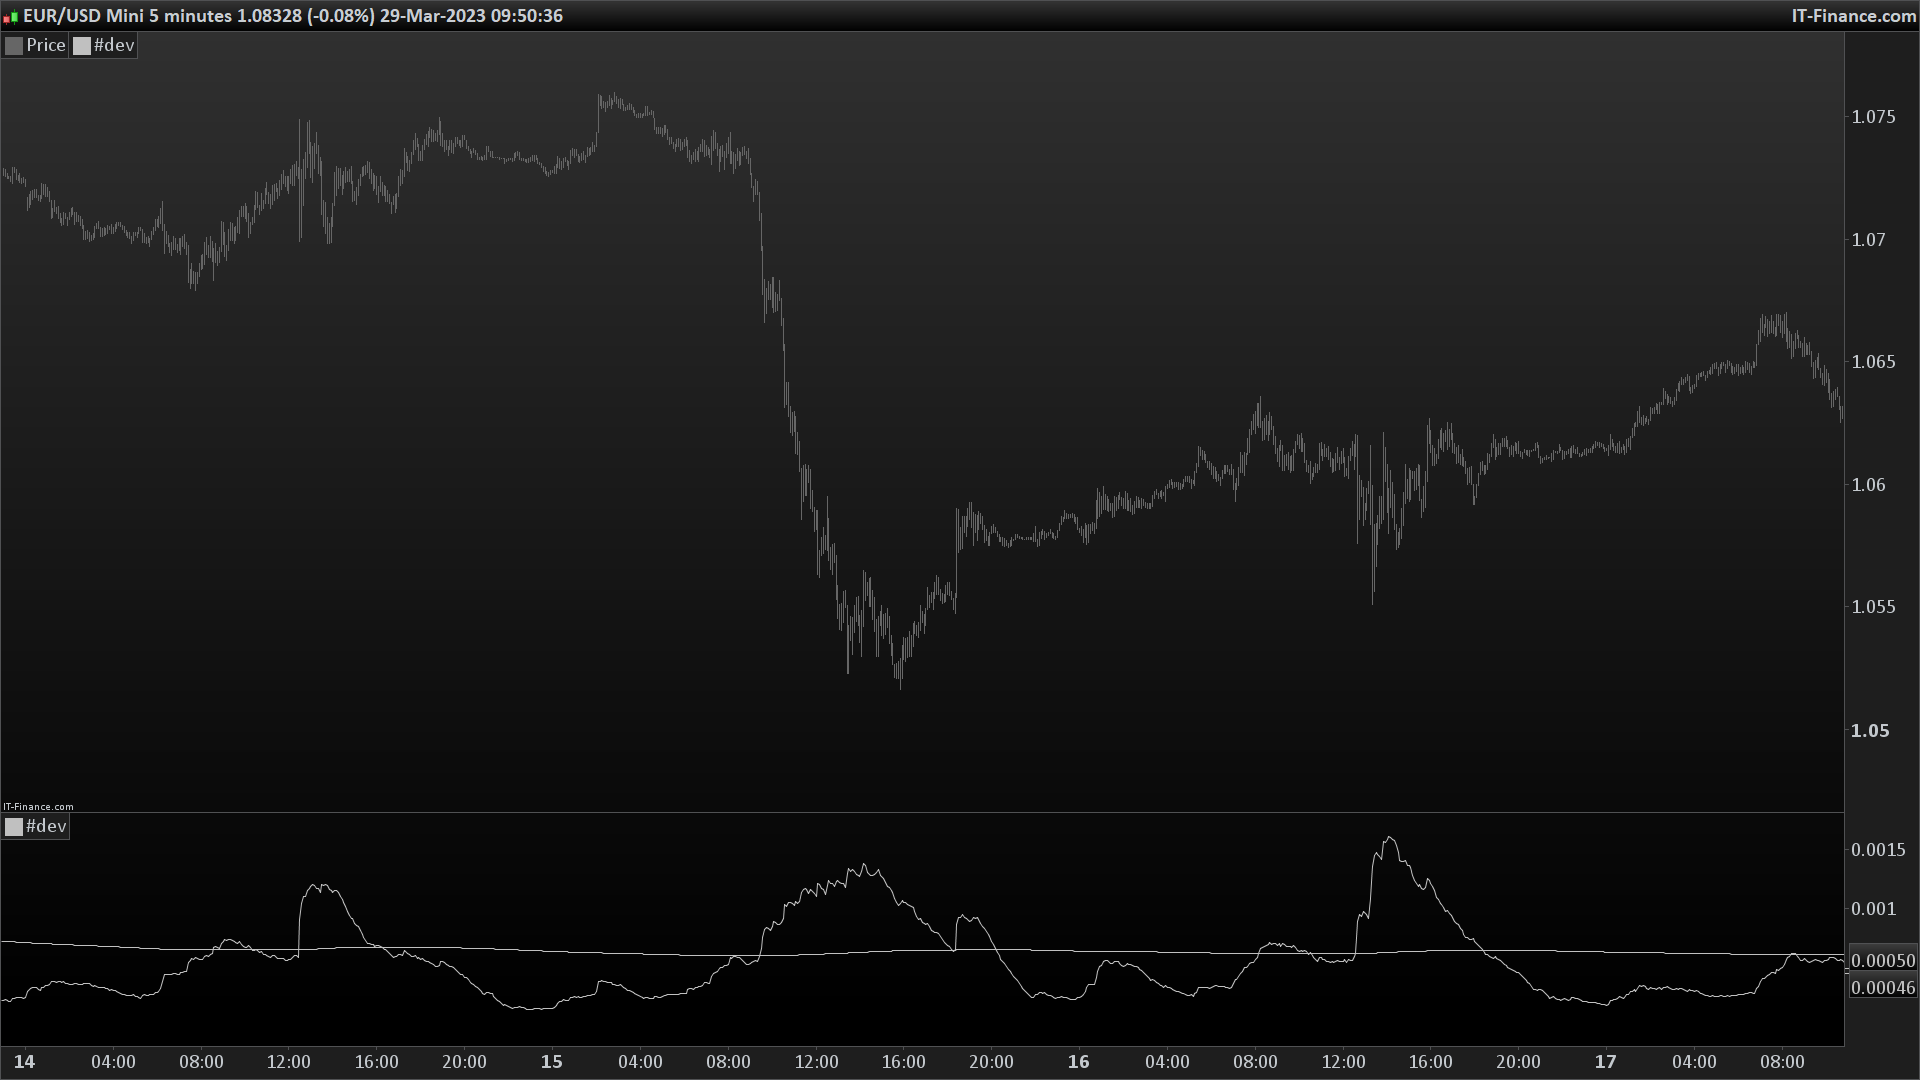1920x1080 pixels.
Task: Click the #dev swatch in top legend
Action: 82,46
